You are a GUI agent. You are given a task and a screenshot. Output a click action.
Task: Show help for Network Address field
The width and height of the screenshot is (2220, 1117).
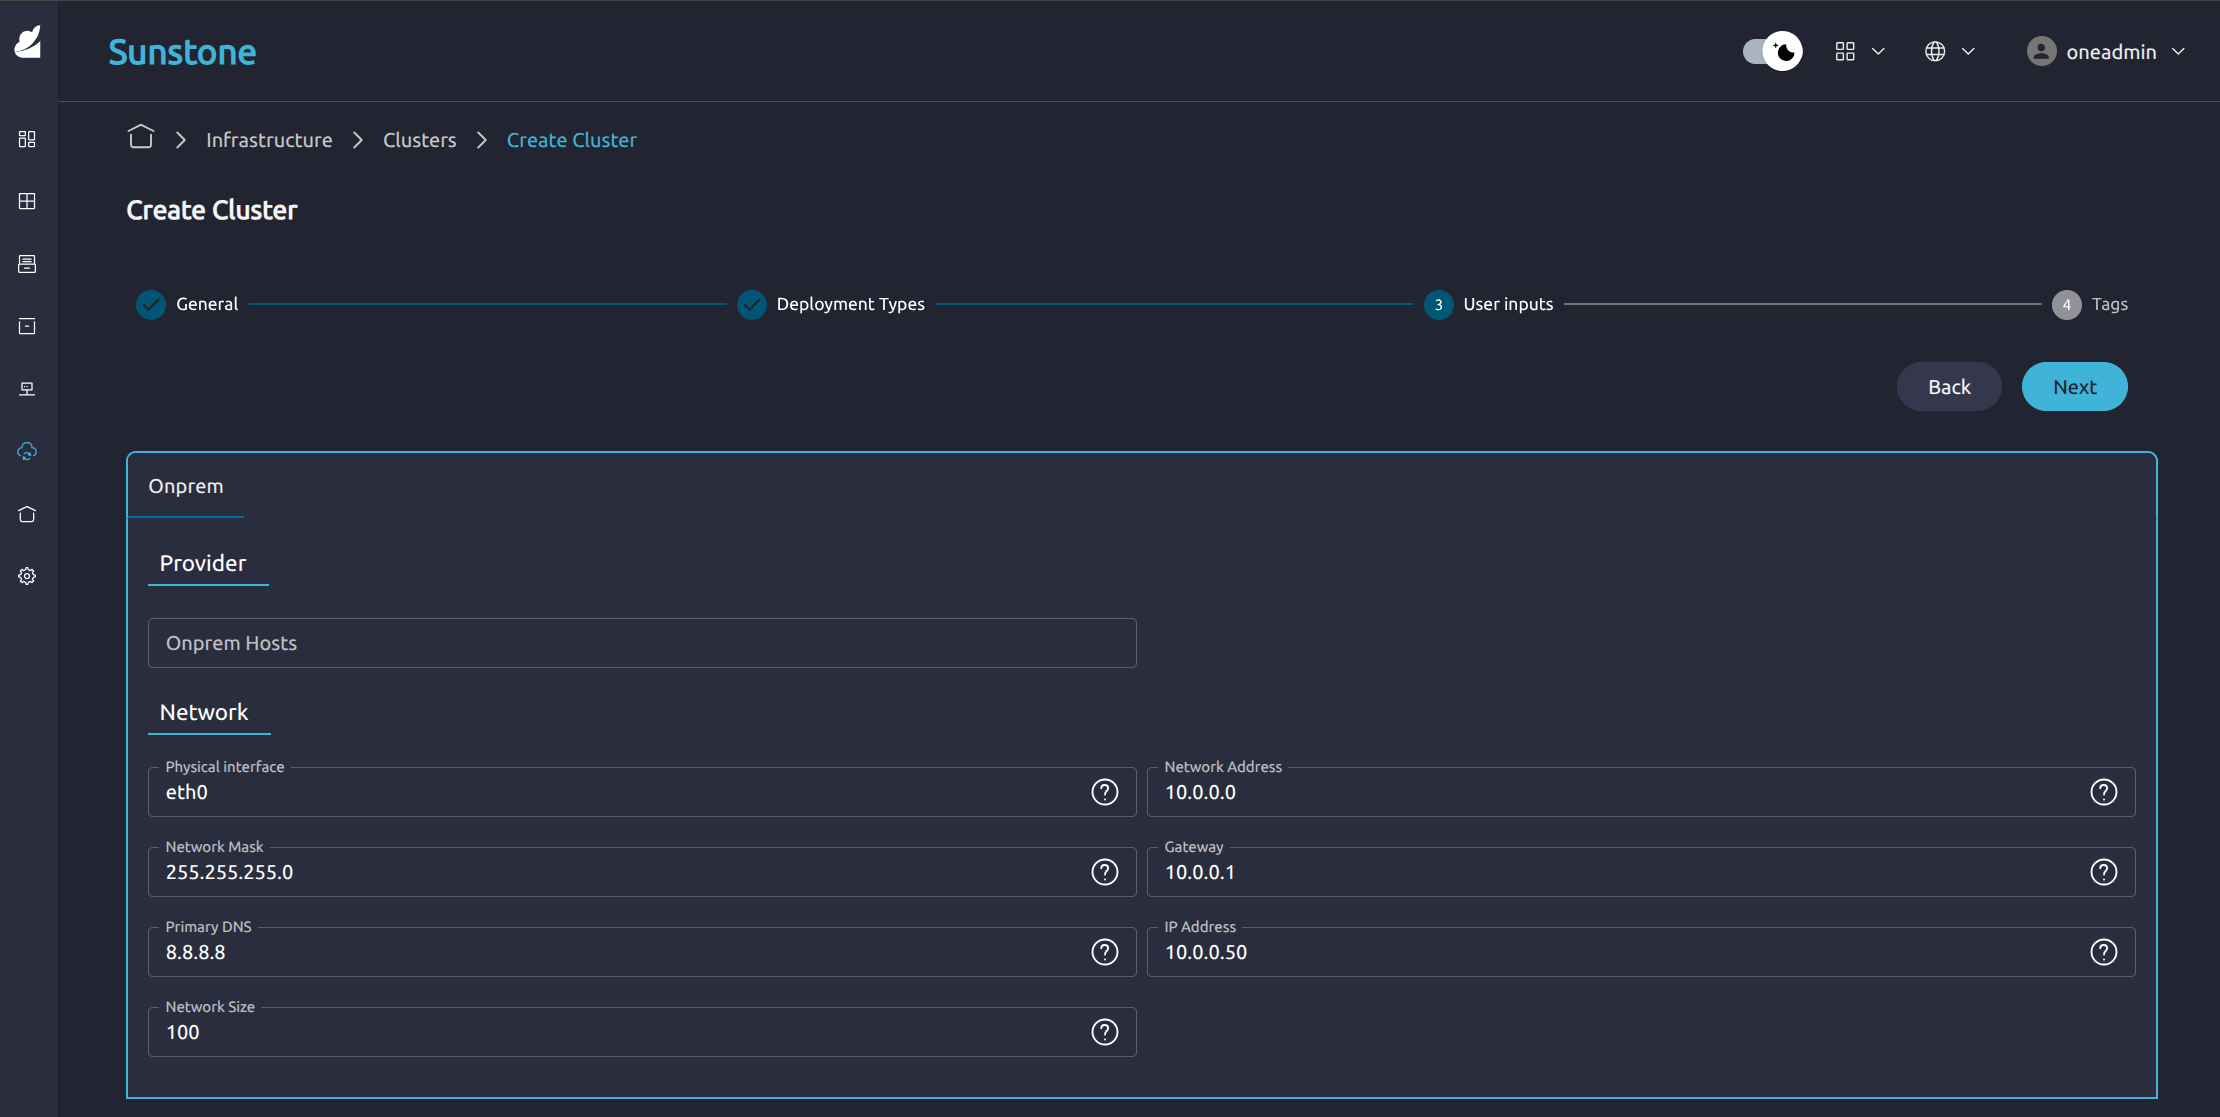[2103, 792]
